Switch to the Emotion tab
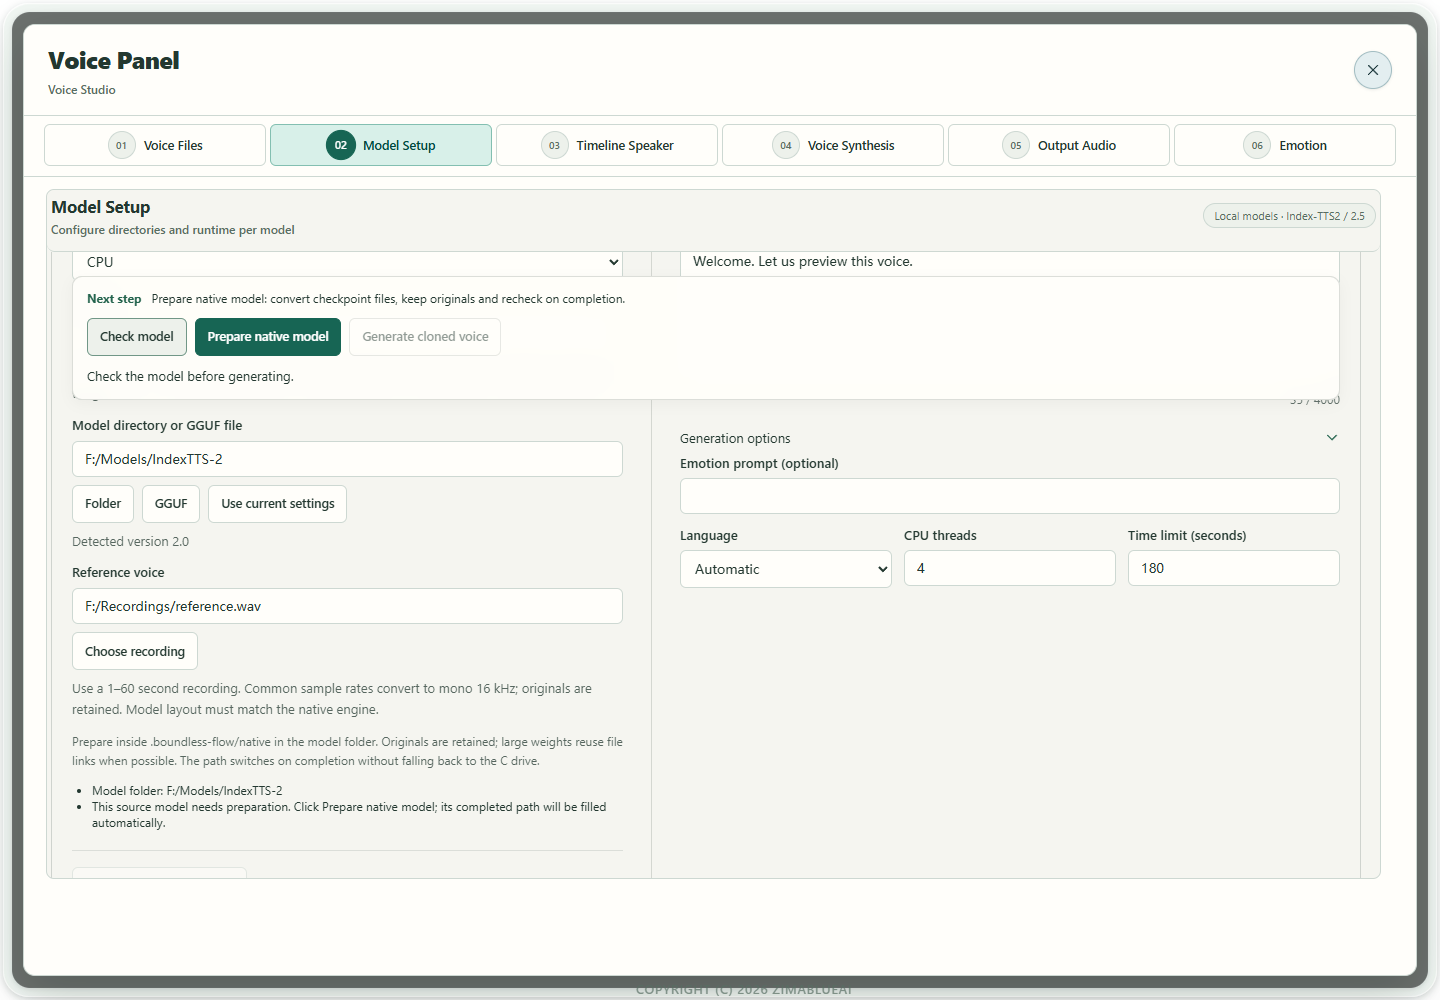Viewport: 1440px width, 1000px height. [1285, 145]
